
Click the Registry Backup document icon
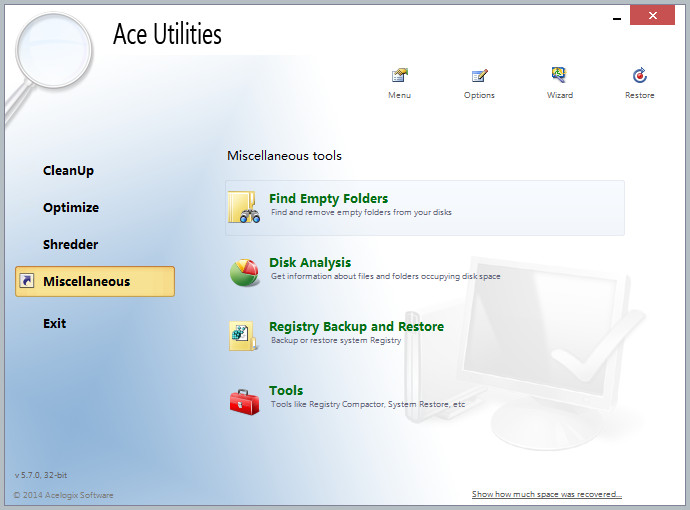(243, 336)
